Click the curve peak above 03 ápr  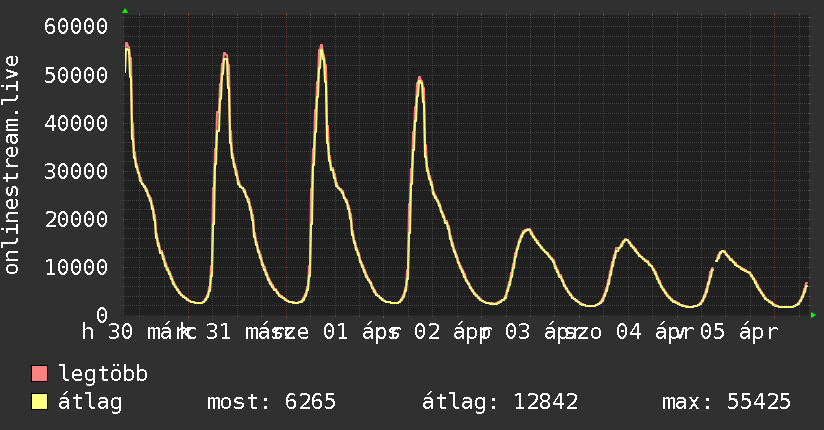point(526,230)
